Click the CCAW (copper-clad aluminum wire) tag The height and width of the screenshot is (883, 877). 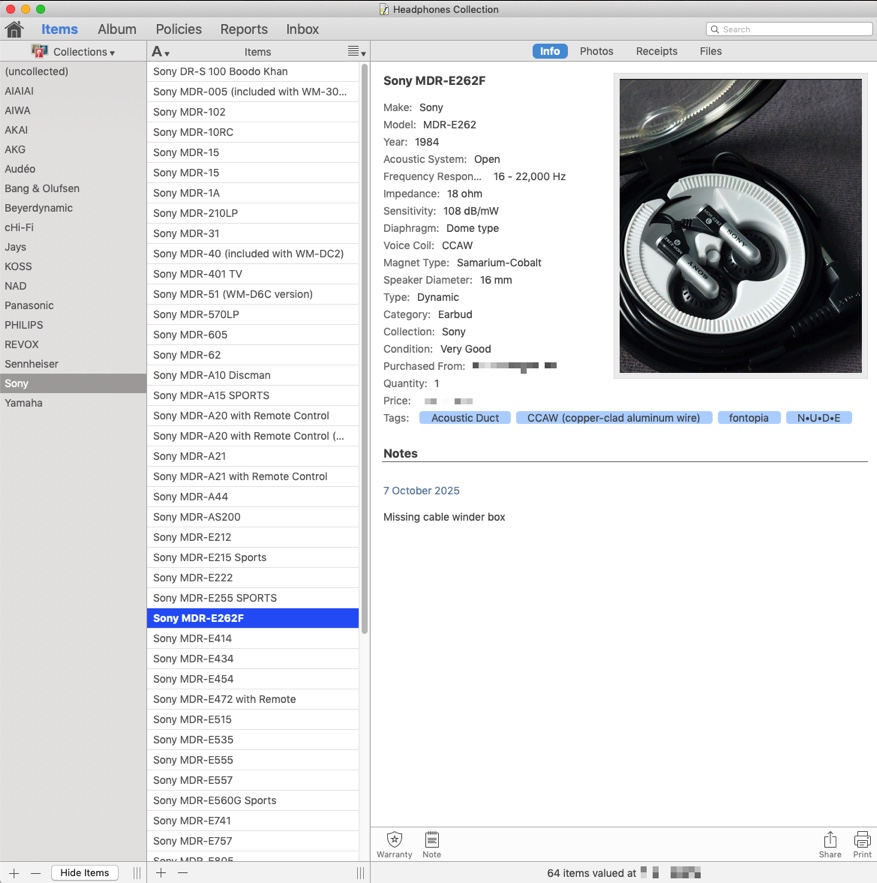614,418
